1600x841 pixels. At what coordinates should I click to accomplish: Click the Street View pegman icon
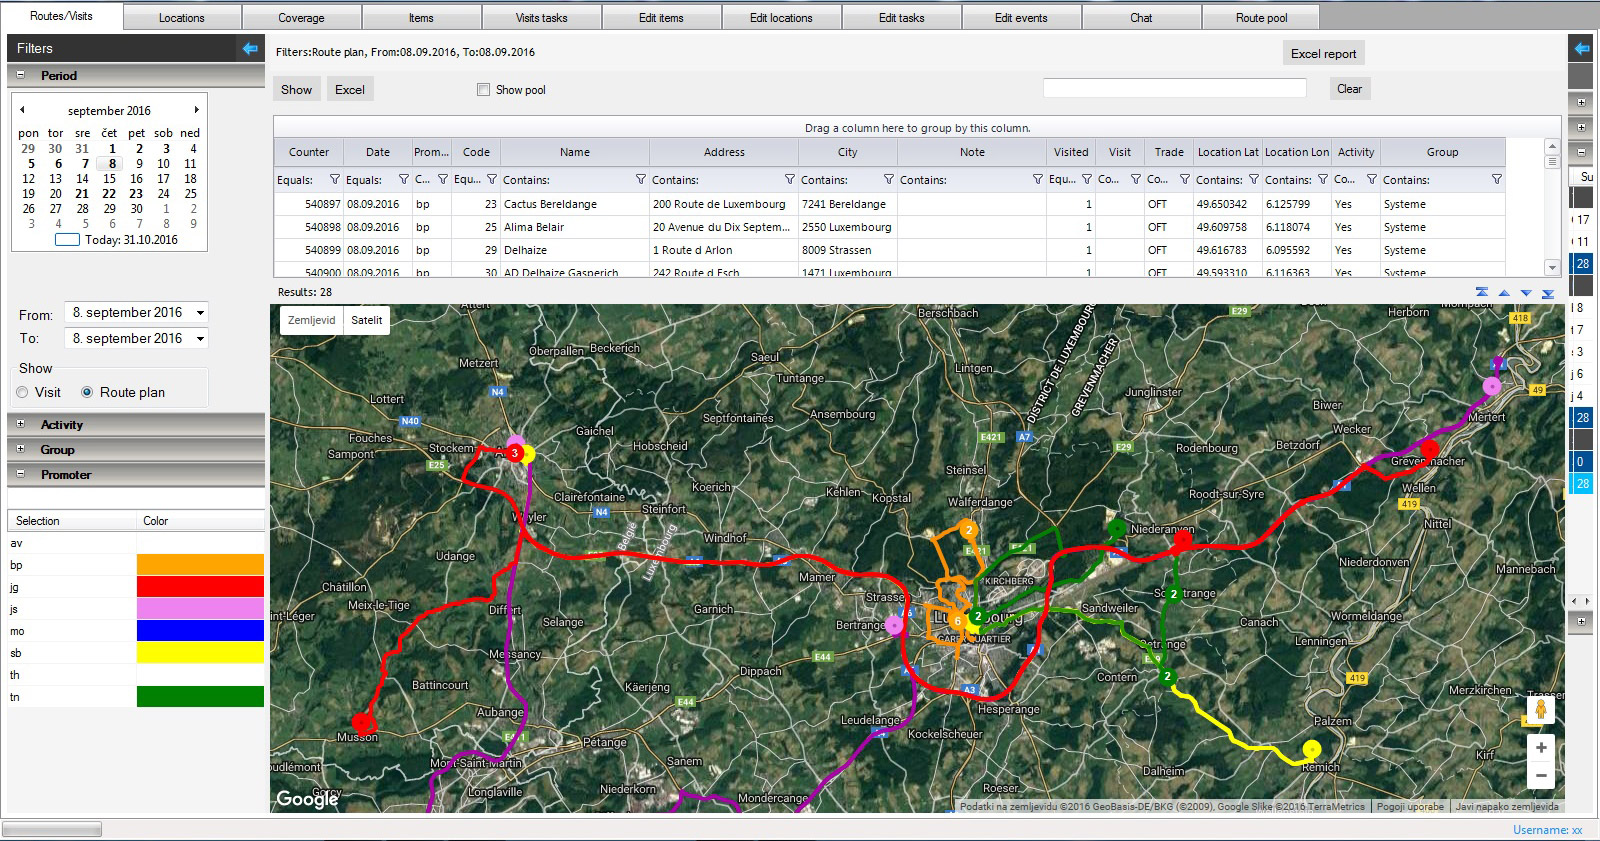(x=1541, y=709)
